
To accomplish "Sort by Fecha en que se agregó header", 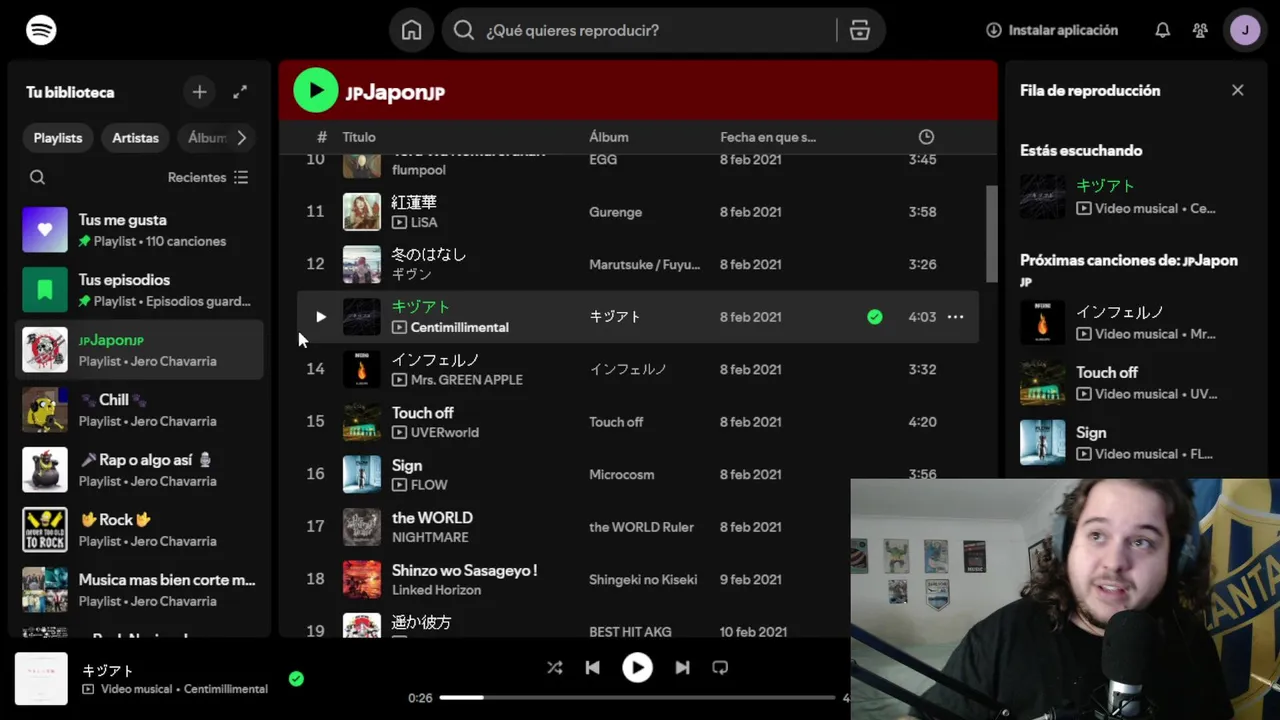I will coord(768,137).
